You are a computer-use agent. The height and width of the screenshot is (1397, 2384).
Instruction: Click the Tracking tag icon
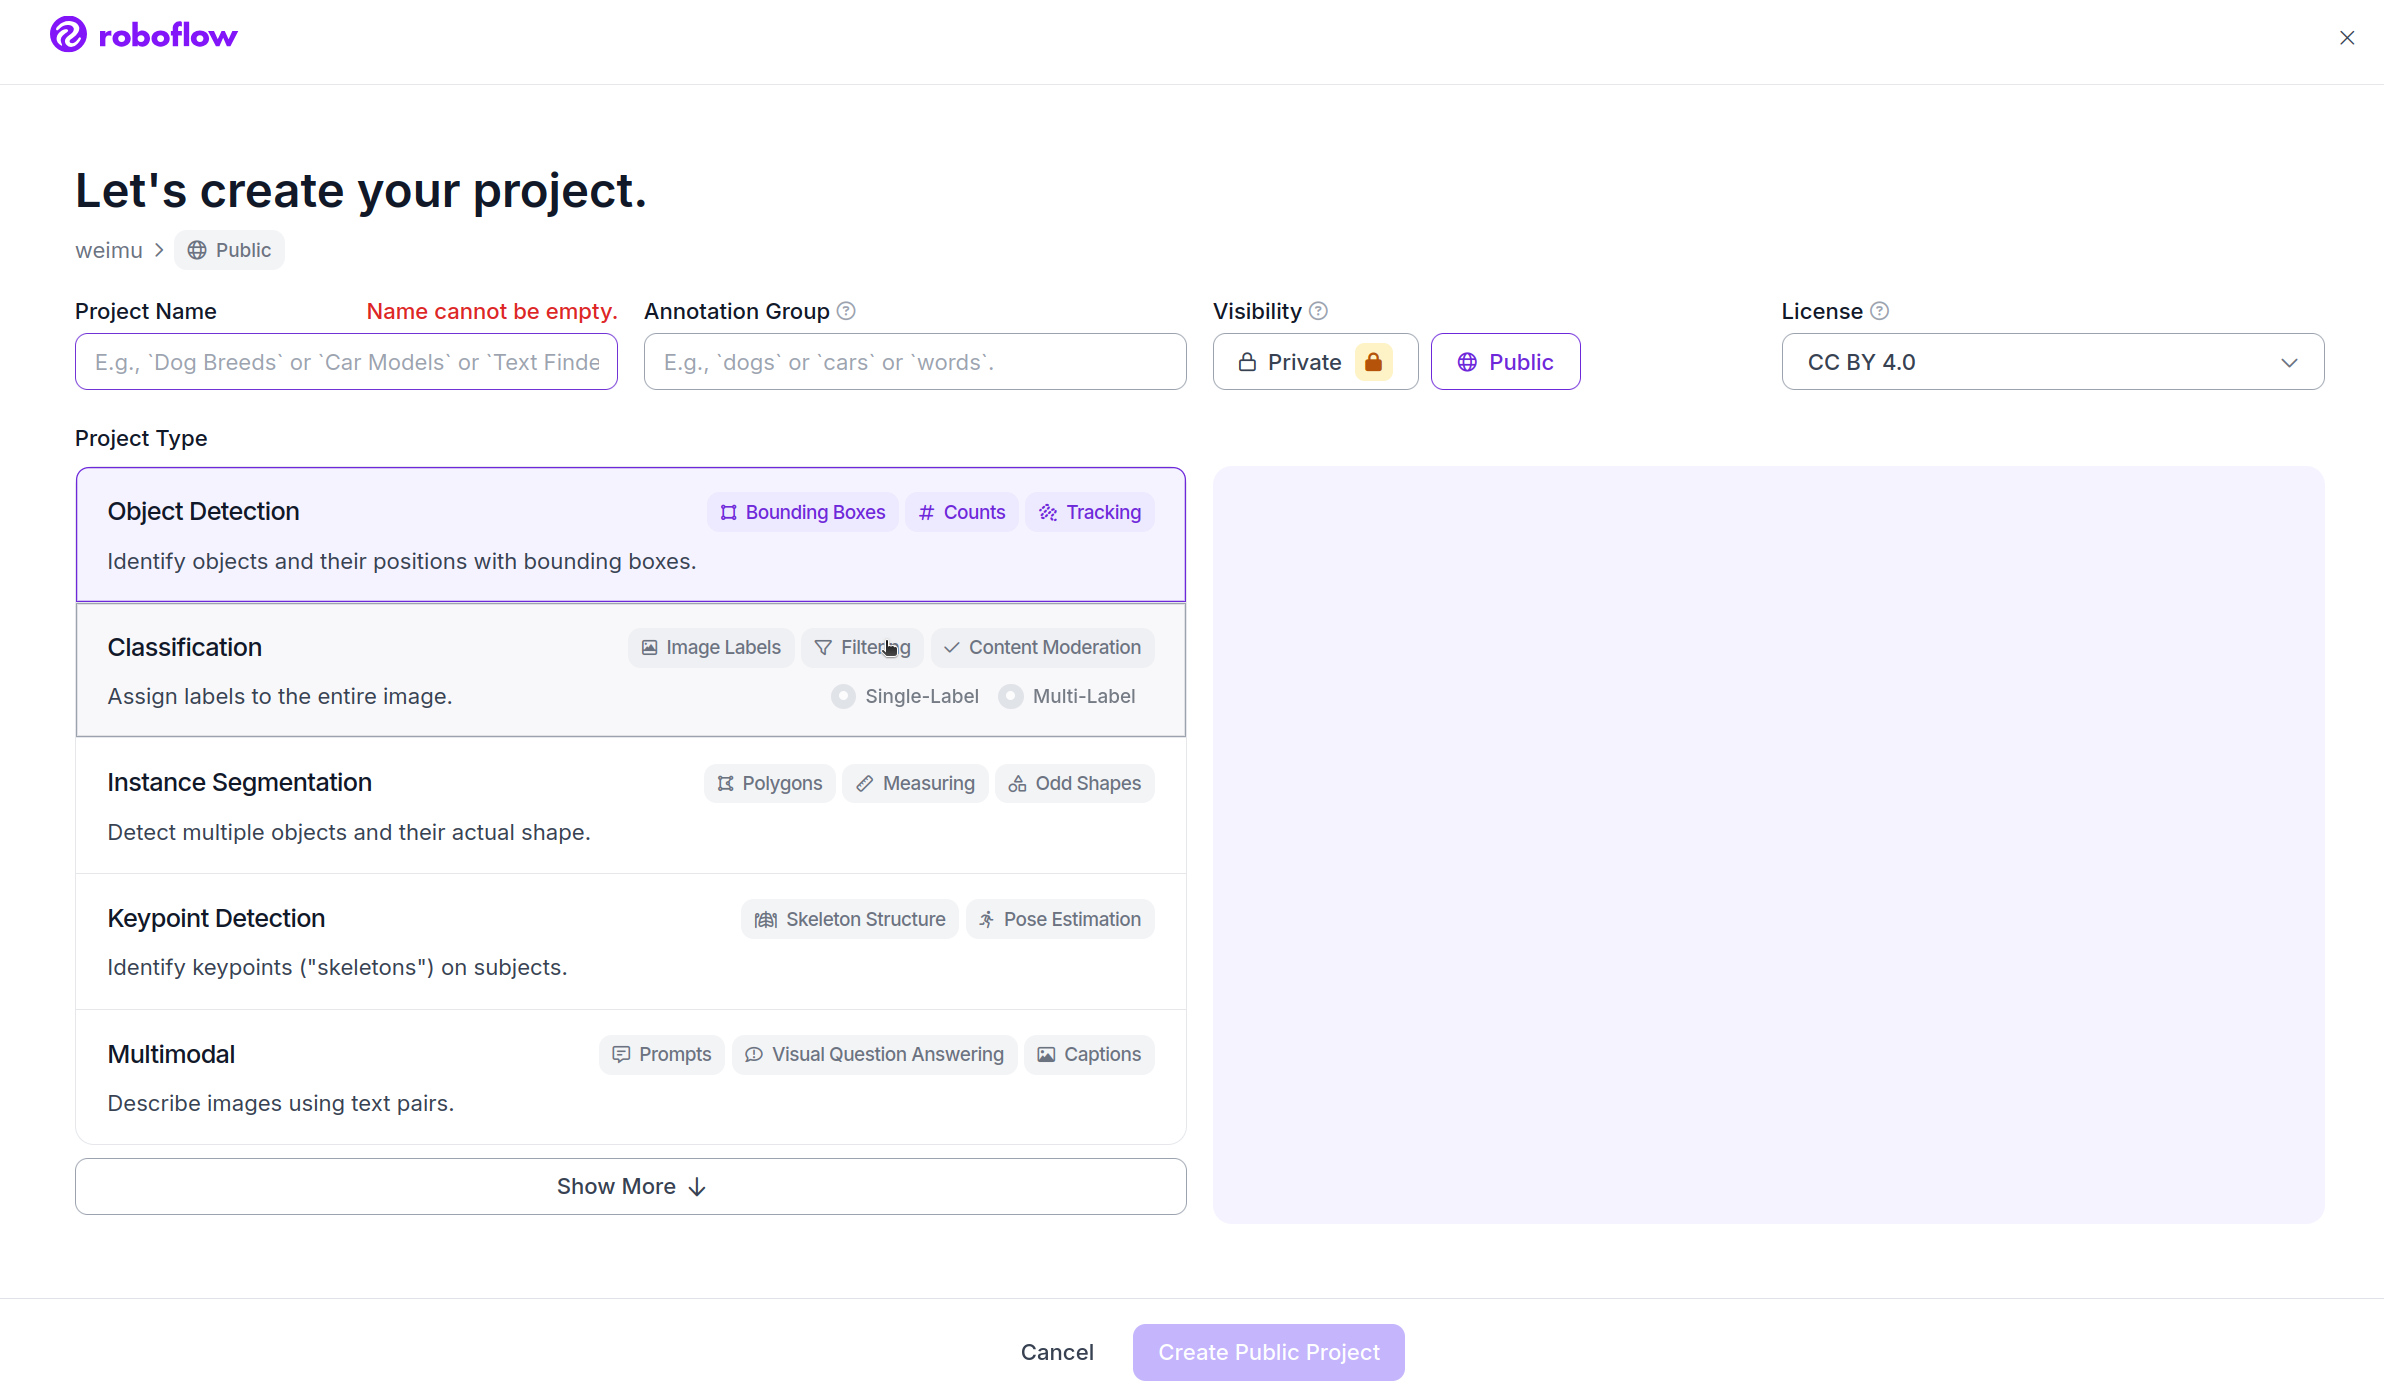1048,512
